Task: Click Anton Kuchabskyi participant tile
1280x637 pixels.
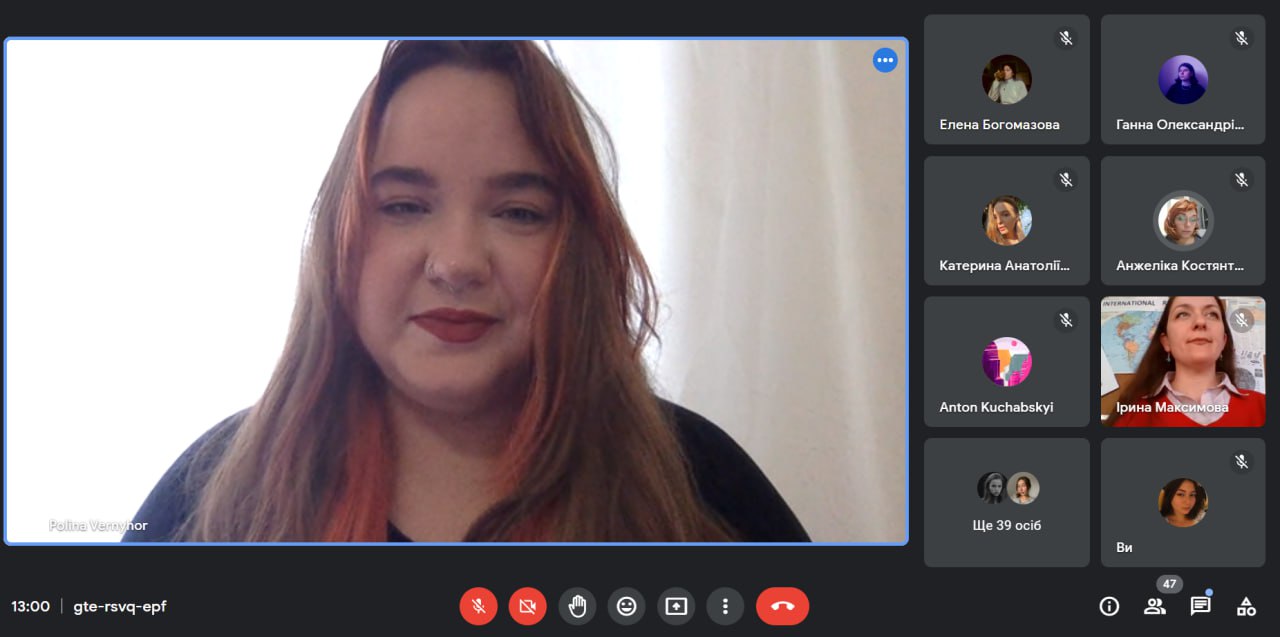Action: click(x=1006, y=361)
